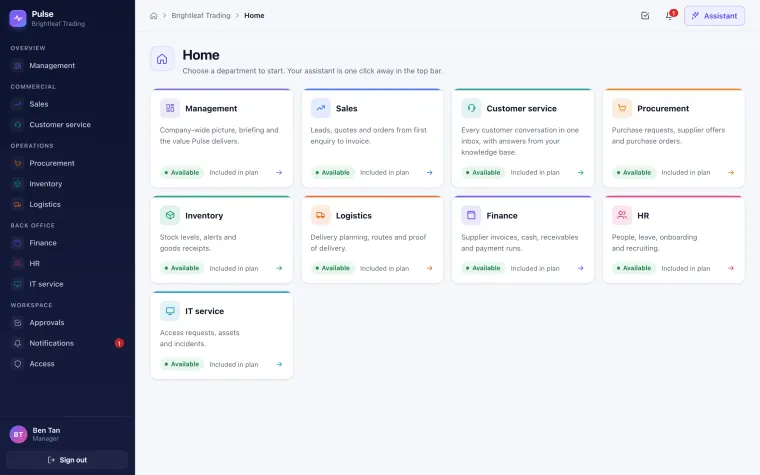Click "Access requests, assets and incidents." text
Screen dimensions: 760x475
[200, 338]
